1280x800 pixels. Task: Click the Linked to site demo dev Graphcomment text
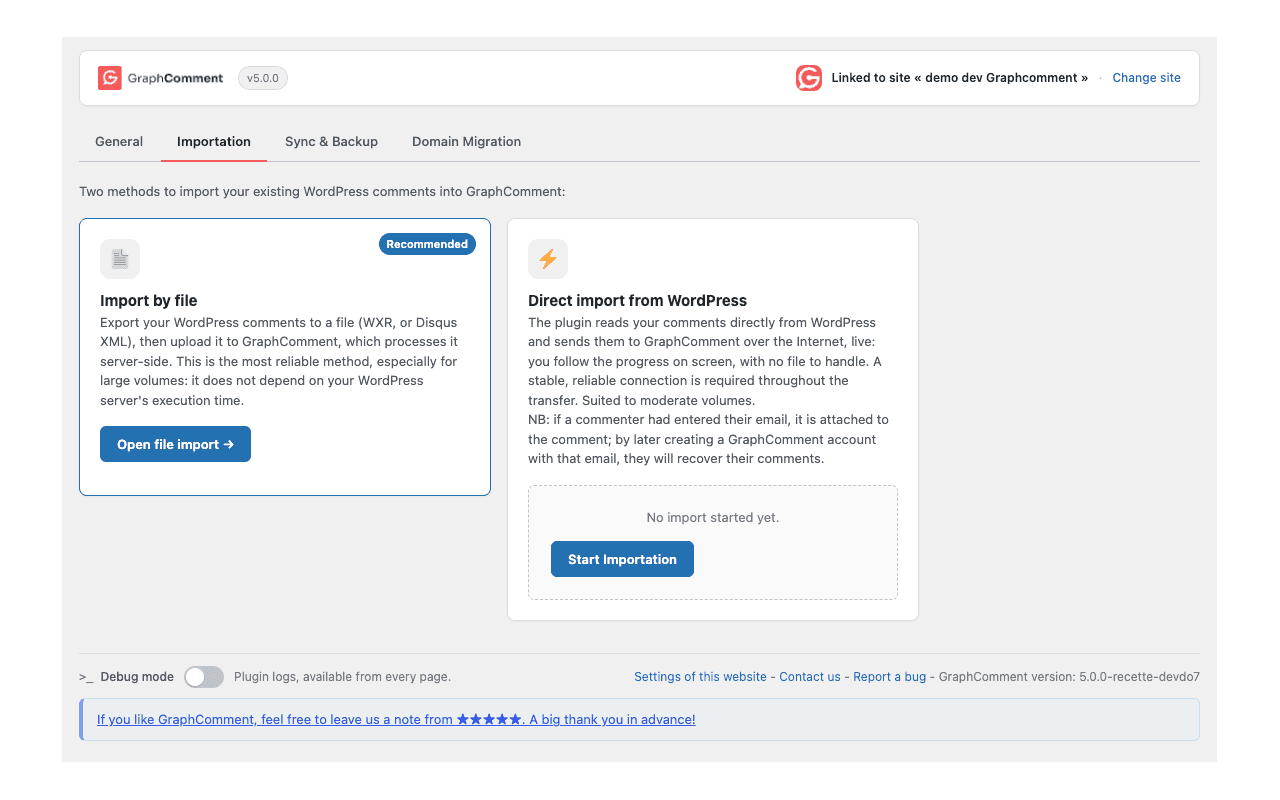[960, 78]
